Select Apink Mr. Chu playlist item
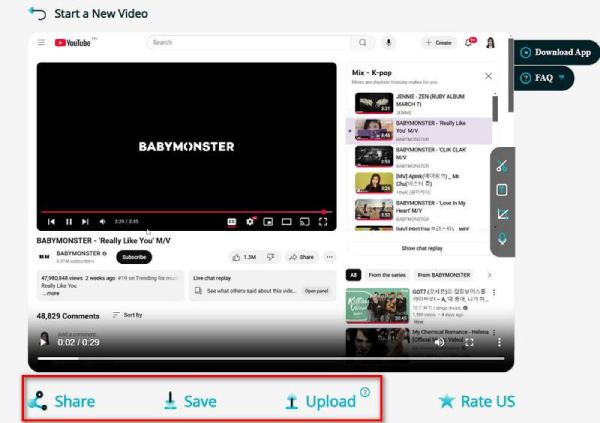This screenshot has height=423, width=600. point(419,184)
